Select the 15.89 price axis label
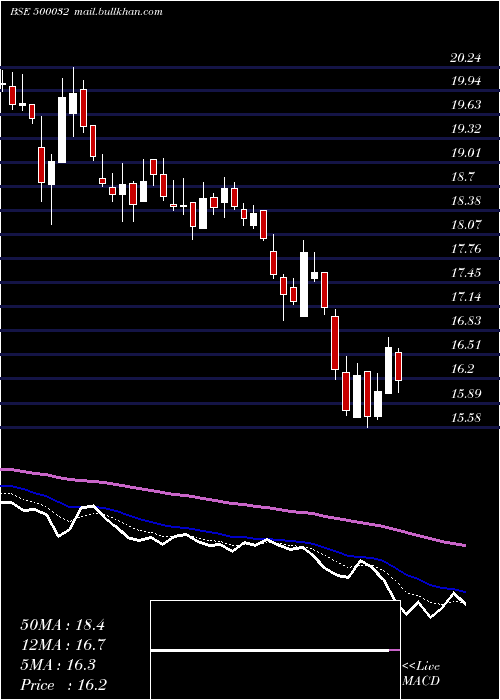 (x=466, y=394)
